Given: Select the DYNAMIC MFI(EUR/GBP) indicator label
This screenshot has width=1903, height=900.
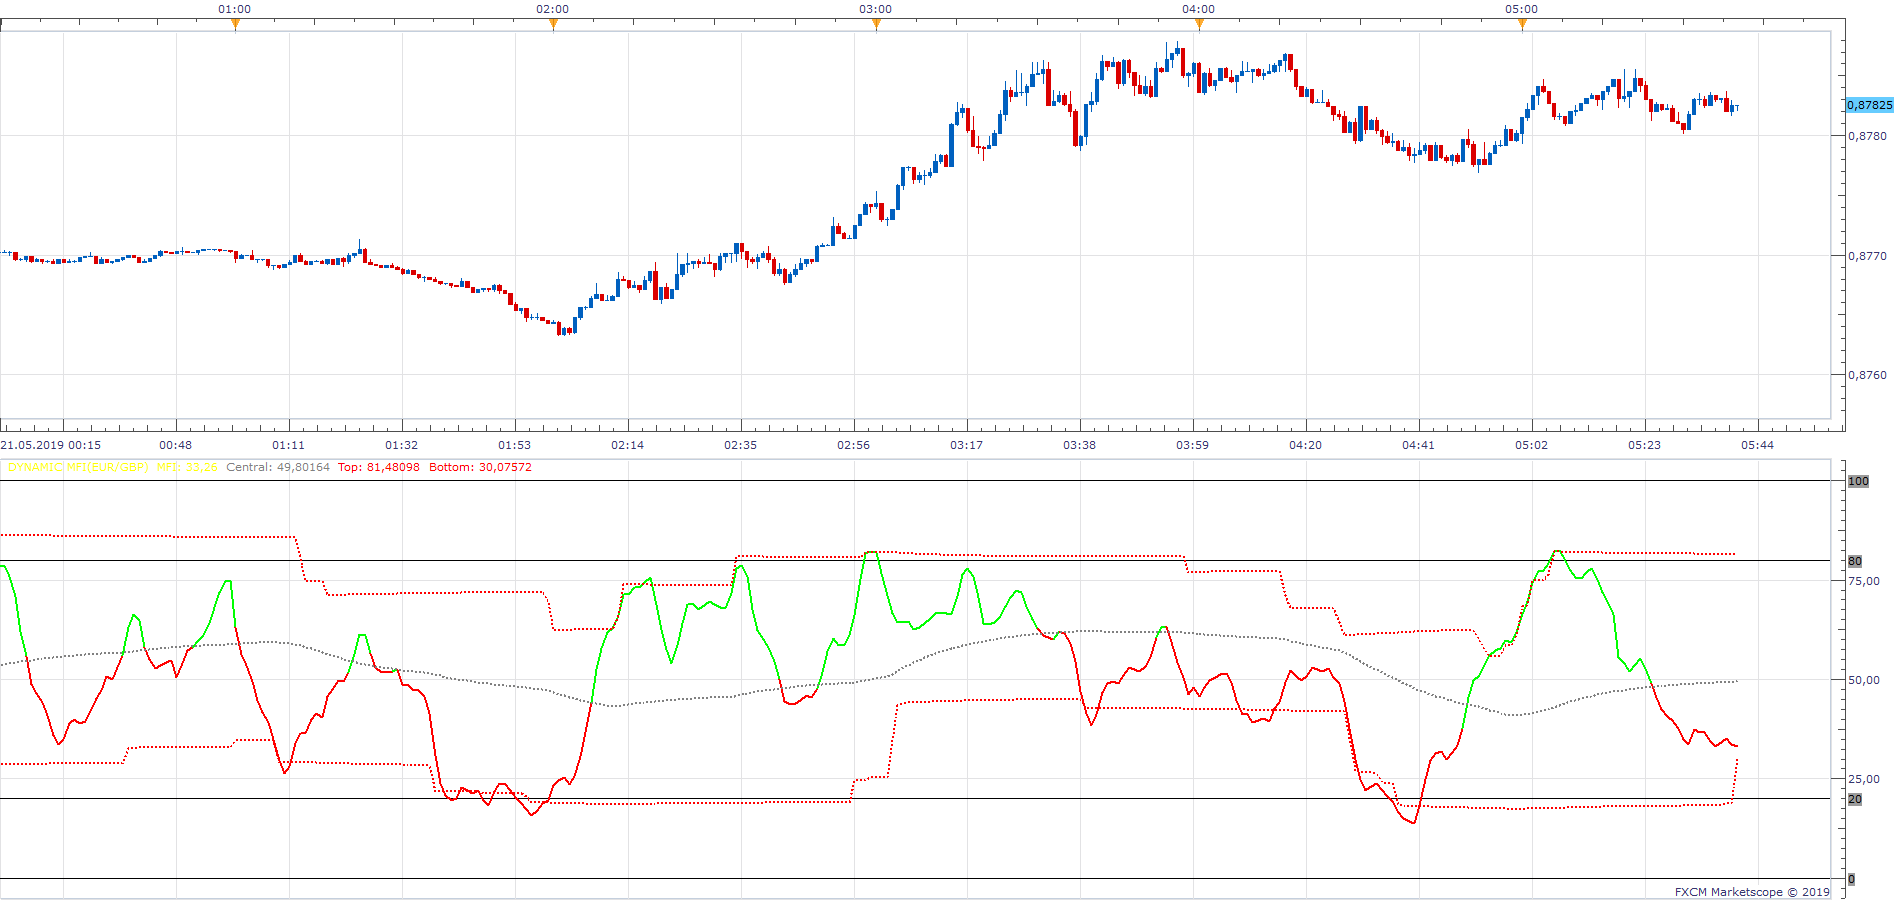Looking at the screenshot, I should tap(78, 467).
